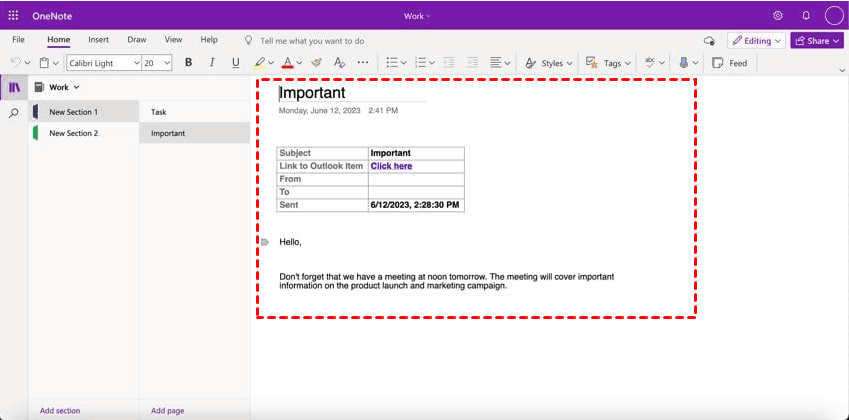Open undo options dropdown arrow

(28, 63)
